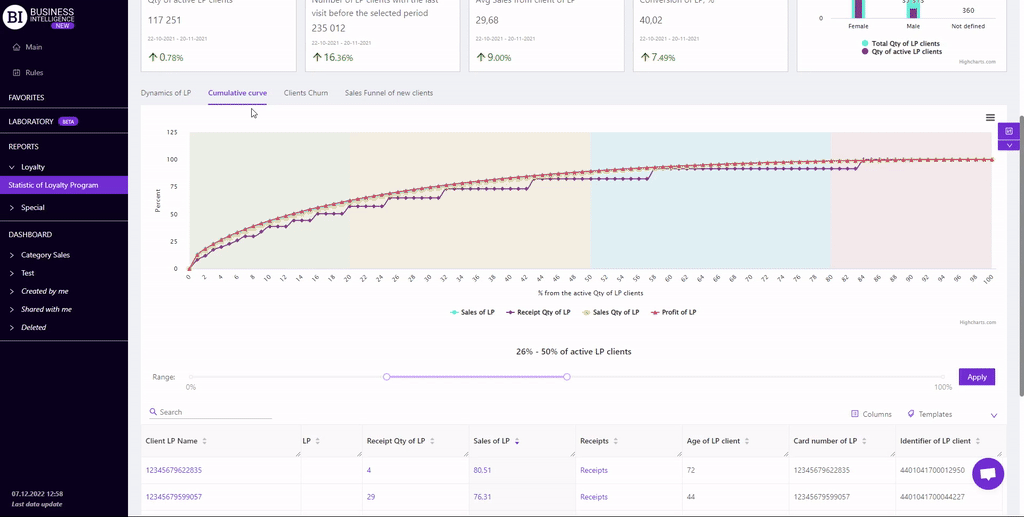Expand the Special reports group
This screenshot has height=517, width=1024.
pos(12,208)
